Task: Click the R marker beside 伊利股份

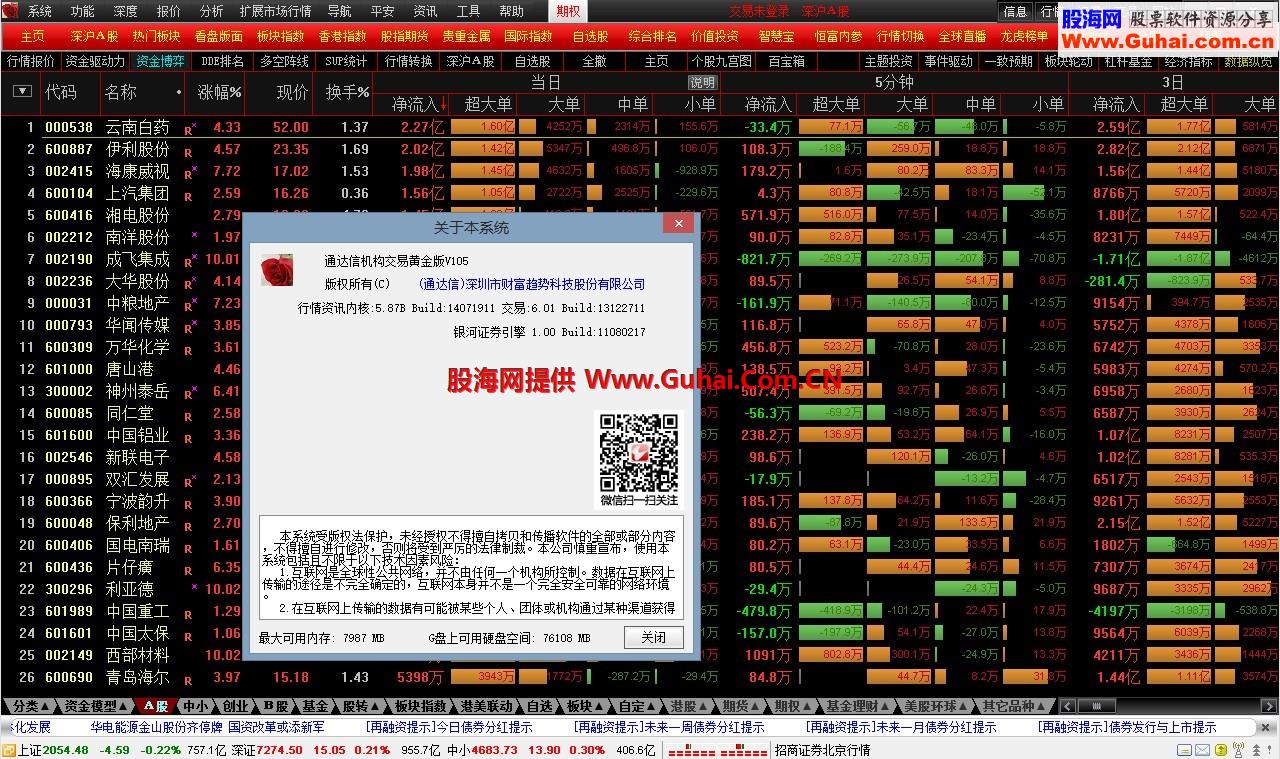Action: 188,151
